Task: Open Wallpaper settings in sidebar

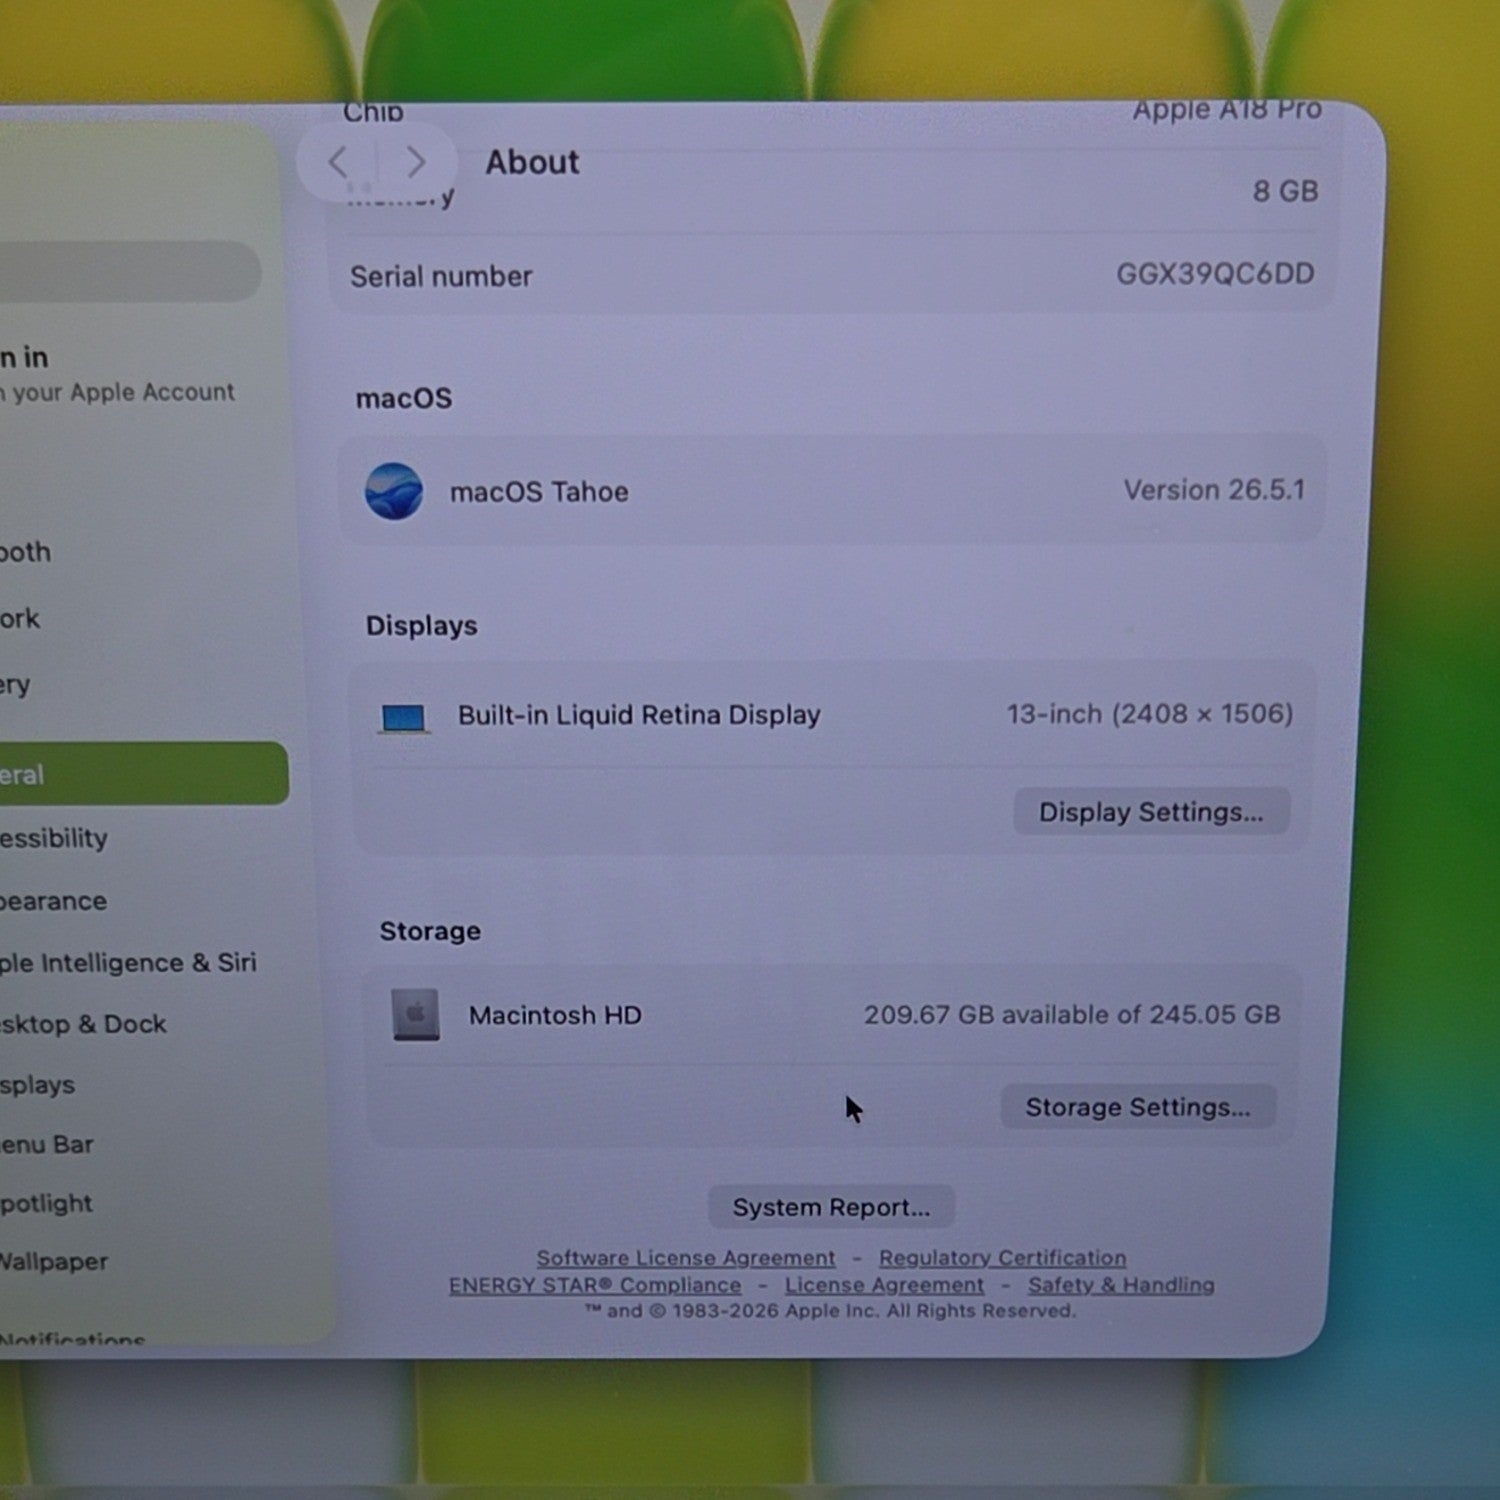Action: point(54,1261)
